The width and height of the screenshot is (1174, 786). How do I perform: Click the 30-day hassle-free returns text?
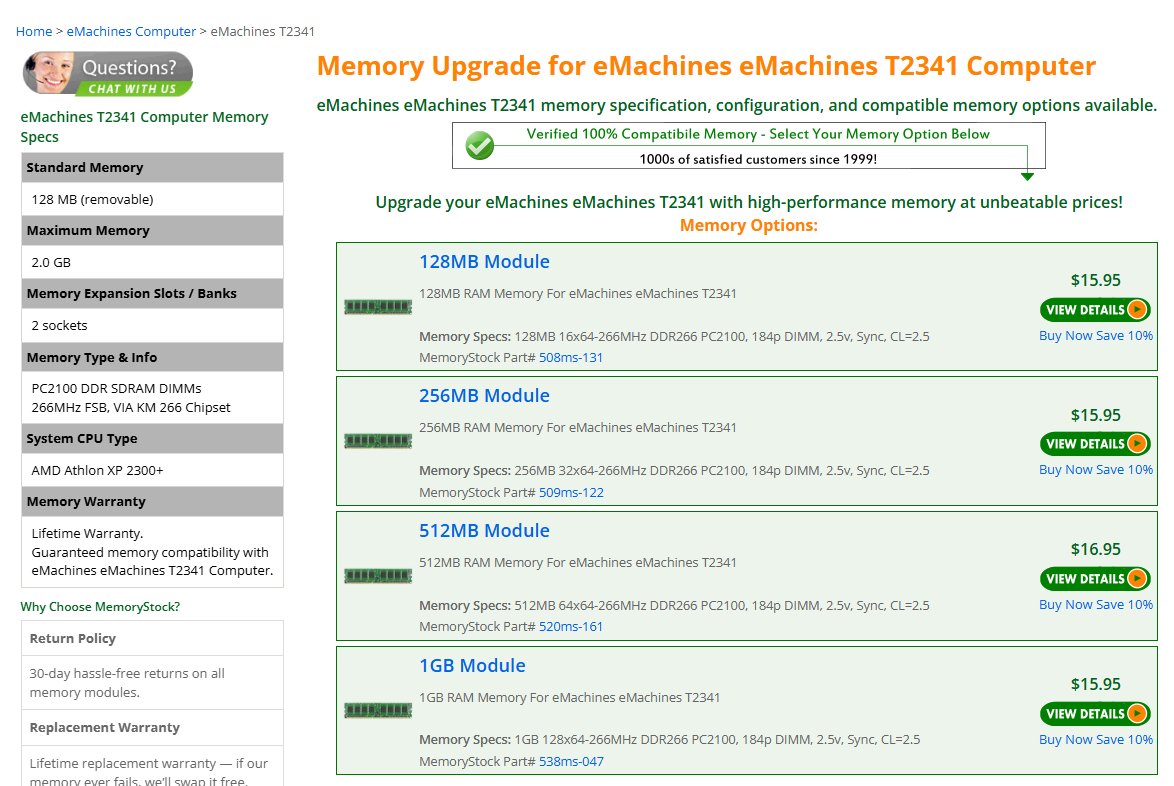pyautogui.click(x=127, y=683)
